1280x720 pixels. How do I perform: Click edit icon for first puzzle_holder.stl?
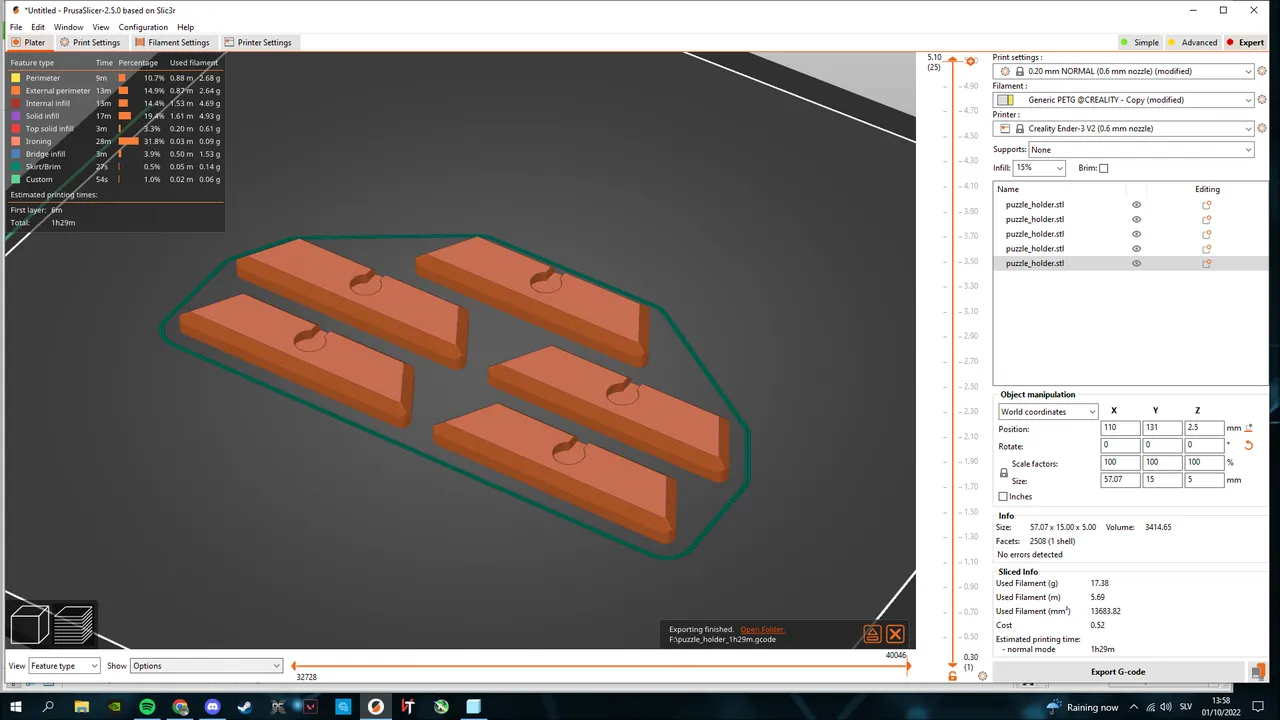click(x=1207, y=205)
